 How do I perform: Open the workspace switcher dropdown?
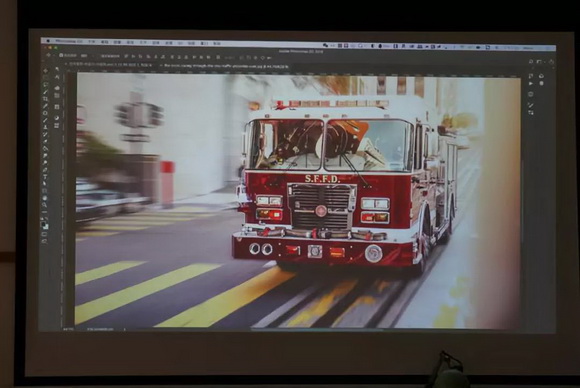click(x=539, y=62)
